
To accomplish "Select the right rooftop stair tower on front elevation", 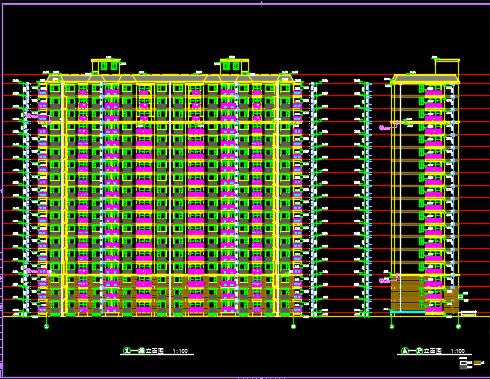I will (234, 66).
